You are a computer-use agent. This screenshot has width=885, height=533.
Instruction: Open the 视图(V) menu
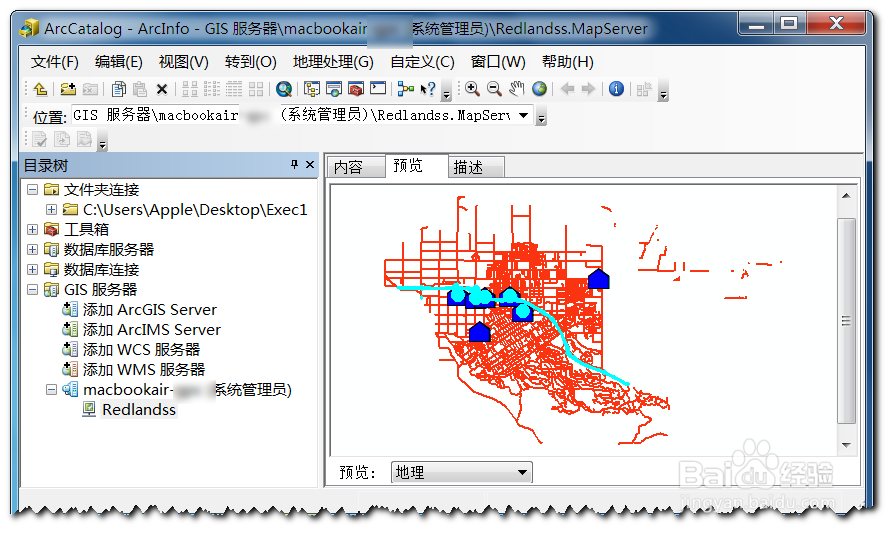click(x=183, y=62)
